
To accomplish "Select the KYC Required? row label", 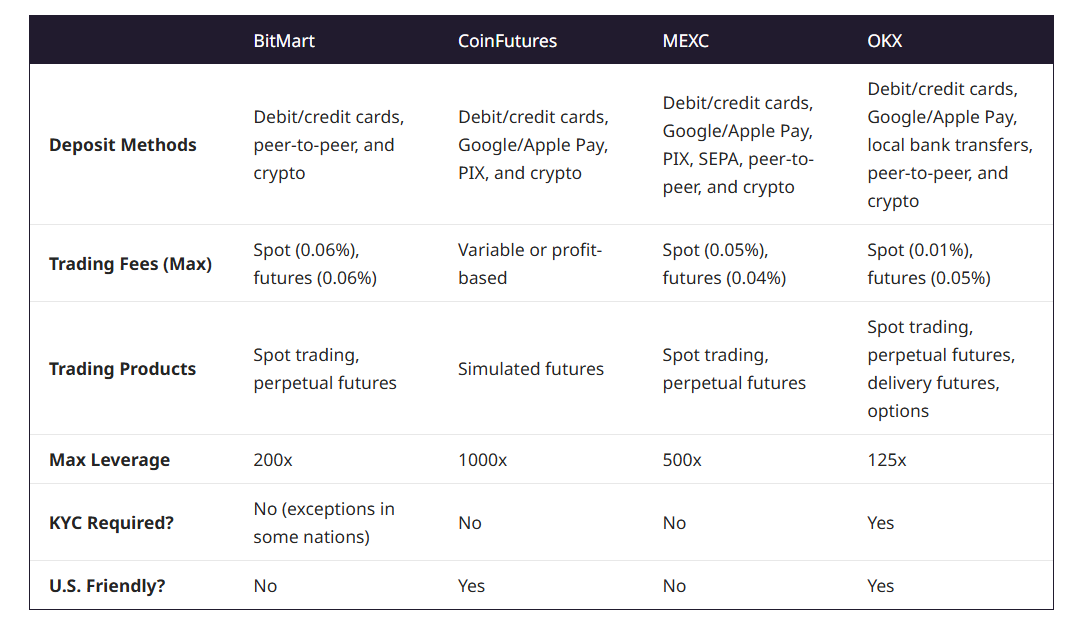I will (x=111, y=523).
